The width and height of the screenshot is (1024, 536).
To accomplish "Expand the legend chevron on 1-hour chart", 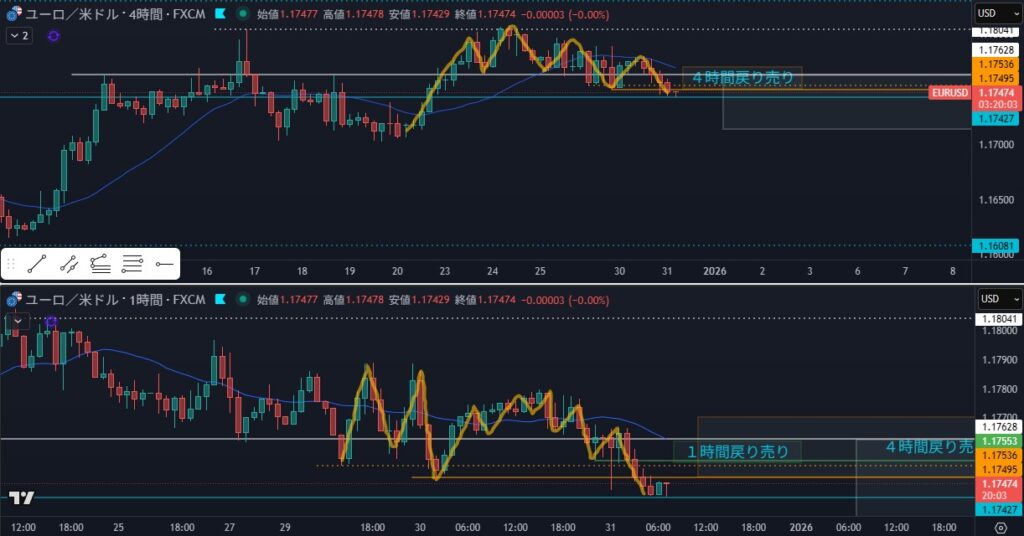I will 16,320.
